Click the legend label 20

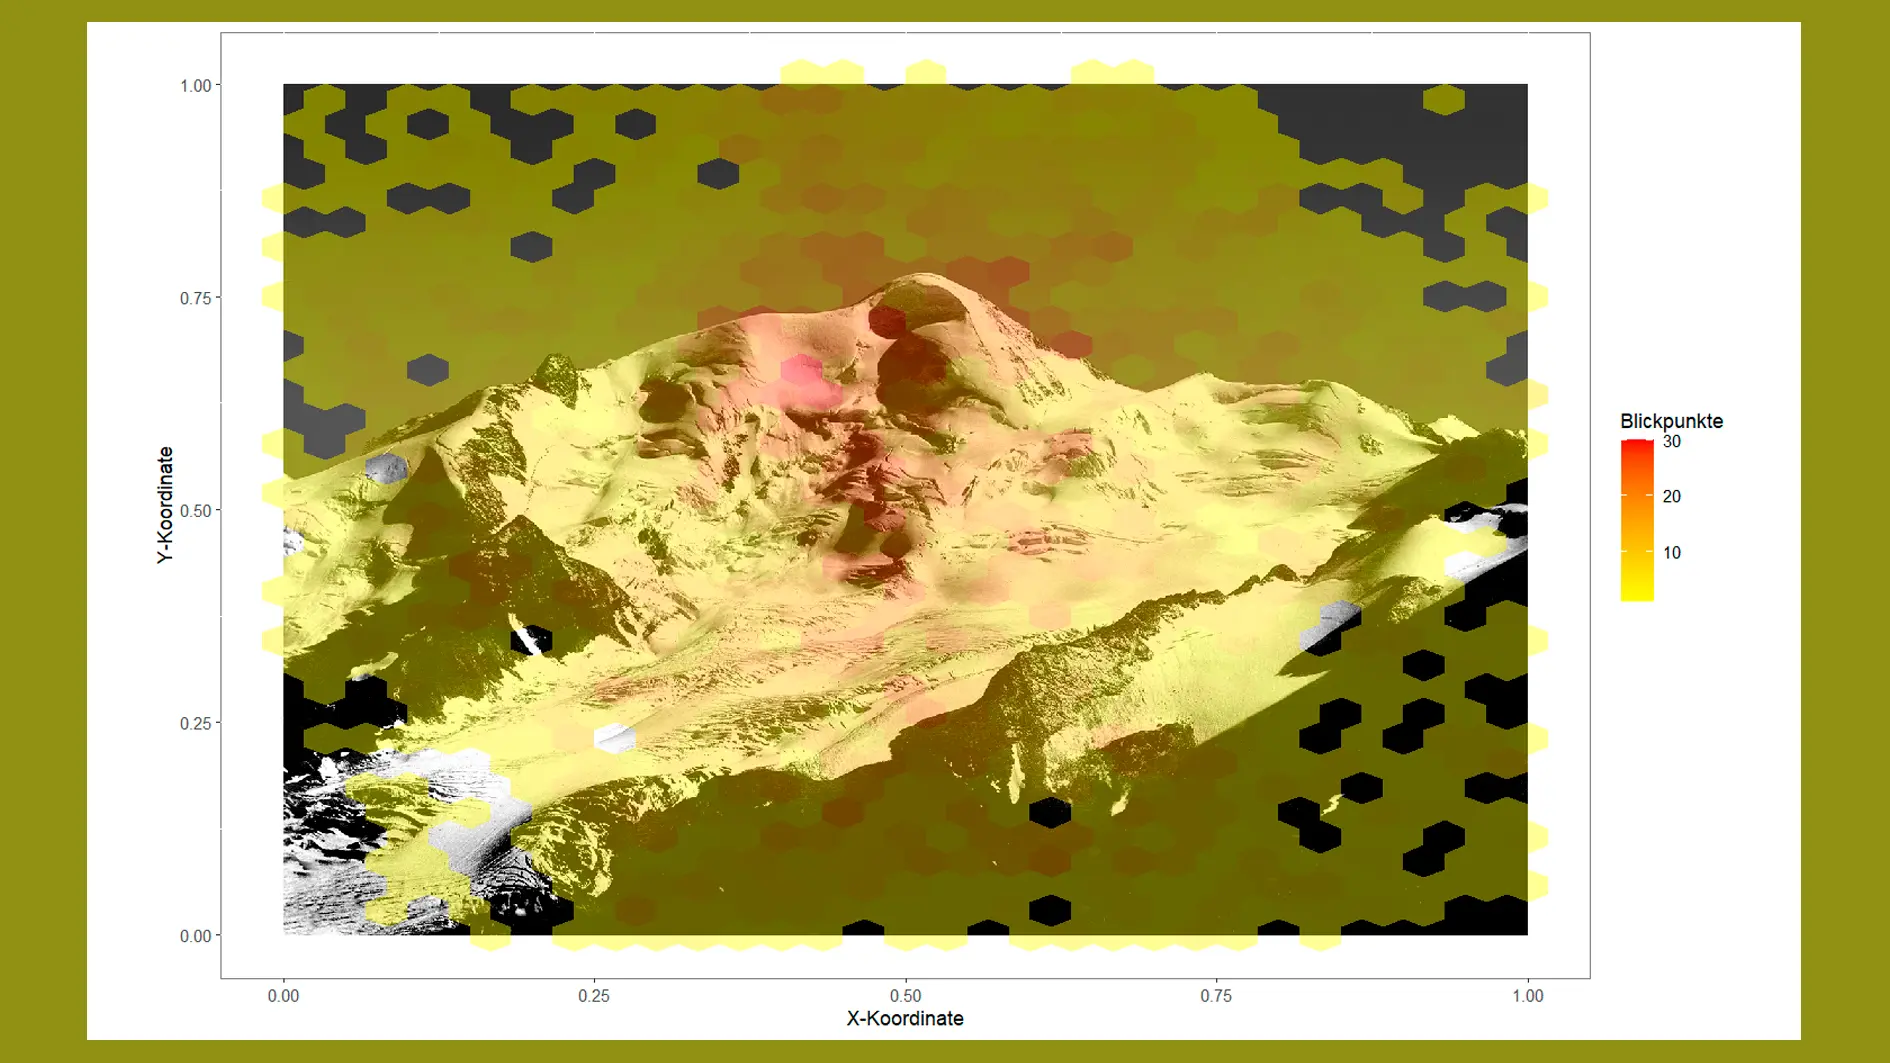point(1671,497)
